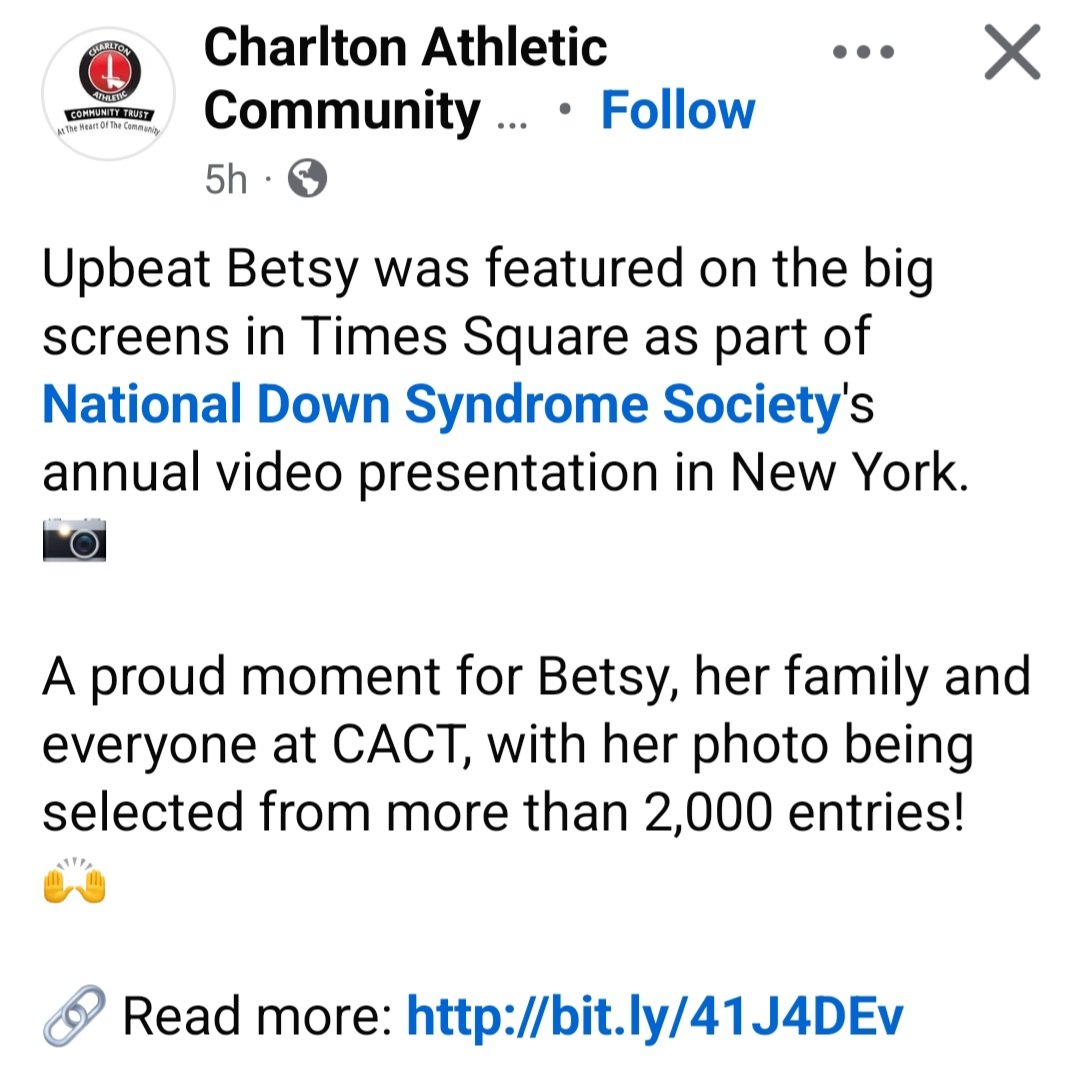Screen dimensions: 1077x1077
Task: Click the 'screens in Times Square' text line
Action: 456,337
